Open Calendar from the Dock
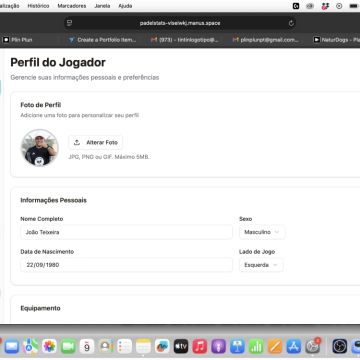The width and height of the screenshot is (360, 360). coord(87,347)
